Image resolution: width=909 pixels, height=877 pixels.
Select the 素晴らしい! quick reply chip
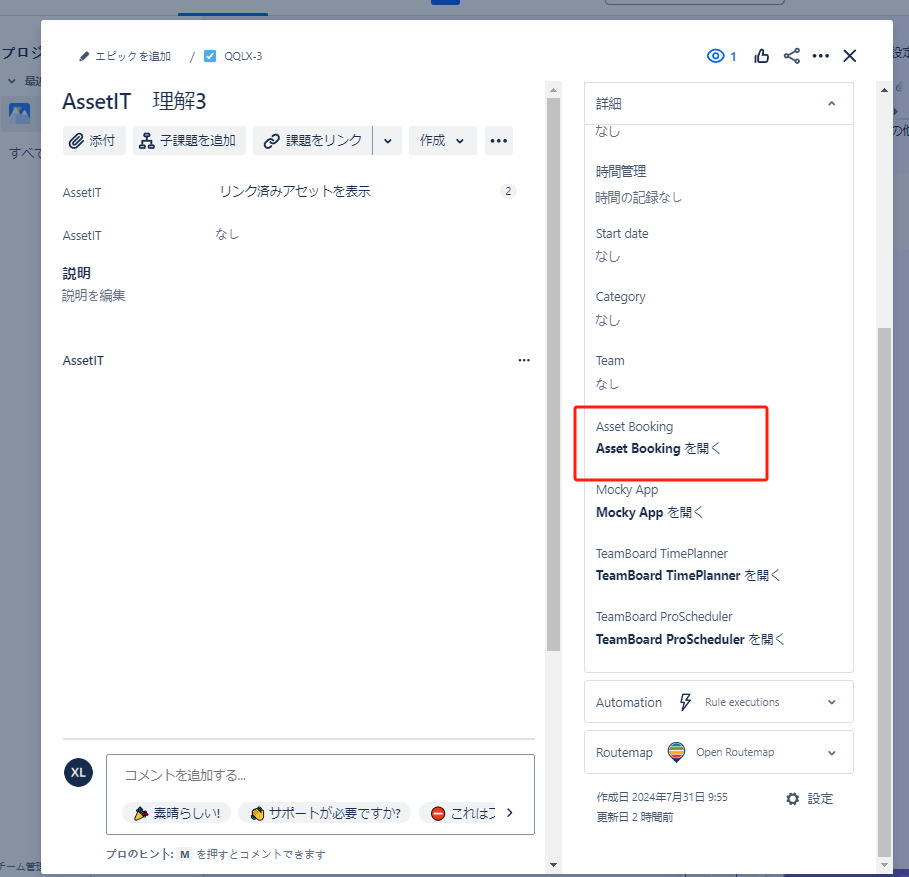point(177,813)
